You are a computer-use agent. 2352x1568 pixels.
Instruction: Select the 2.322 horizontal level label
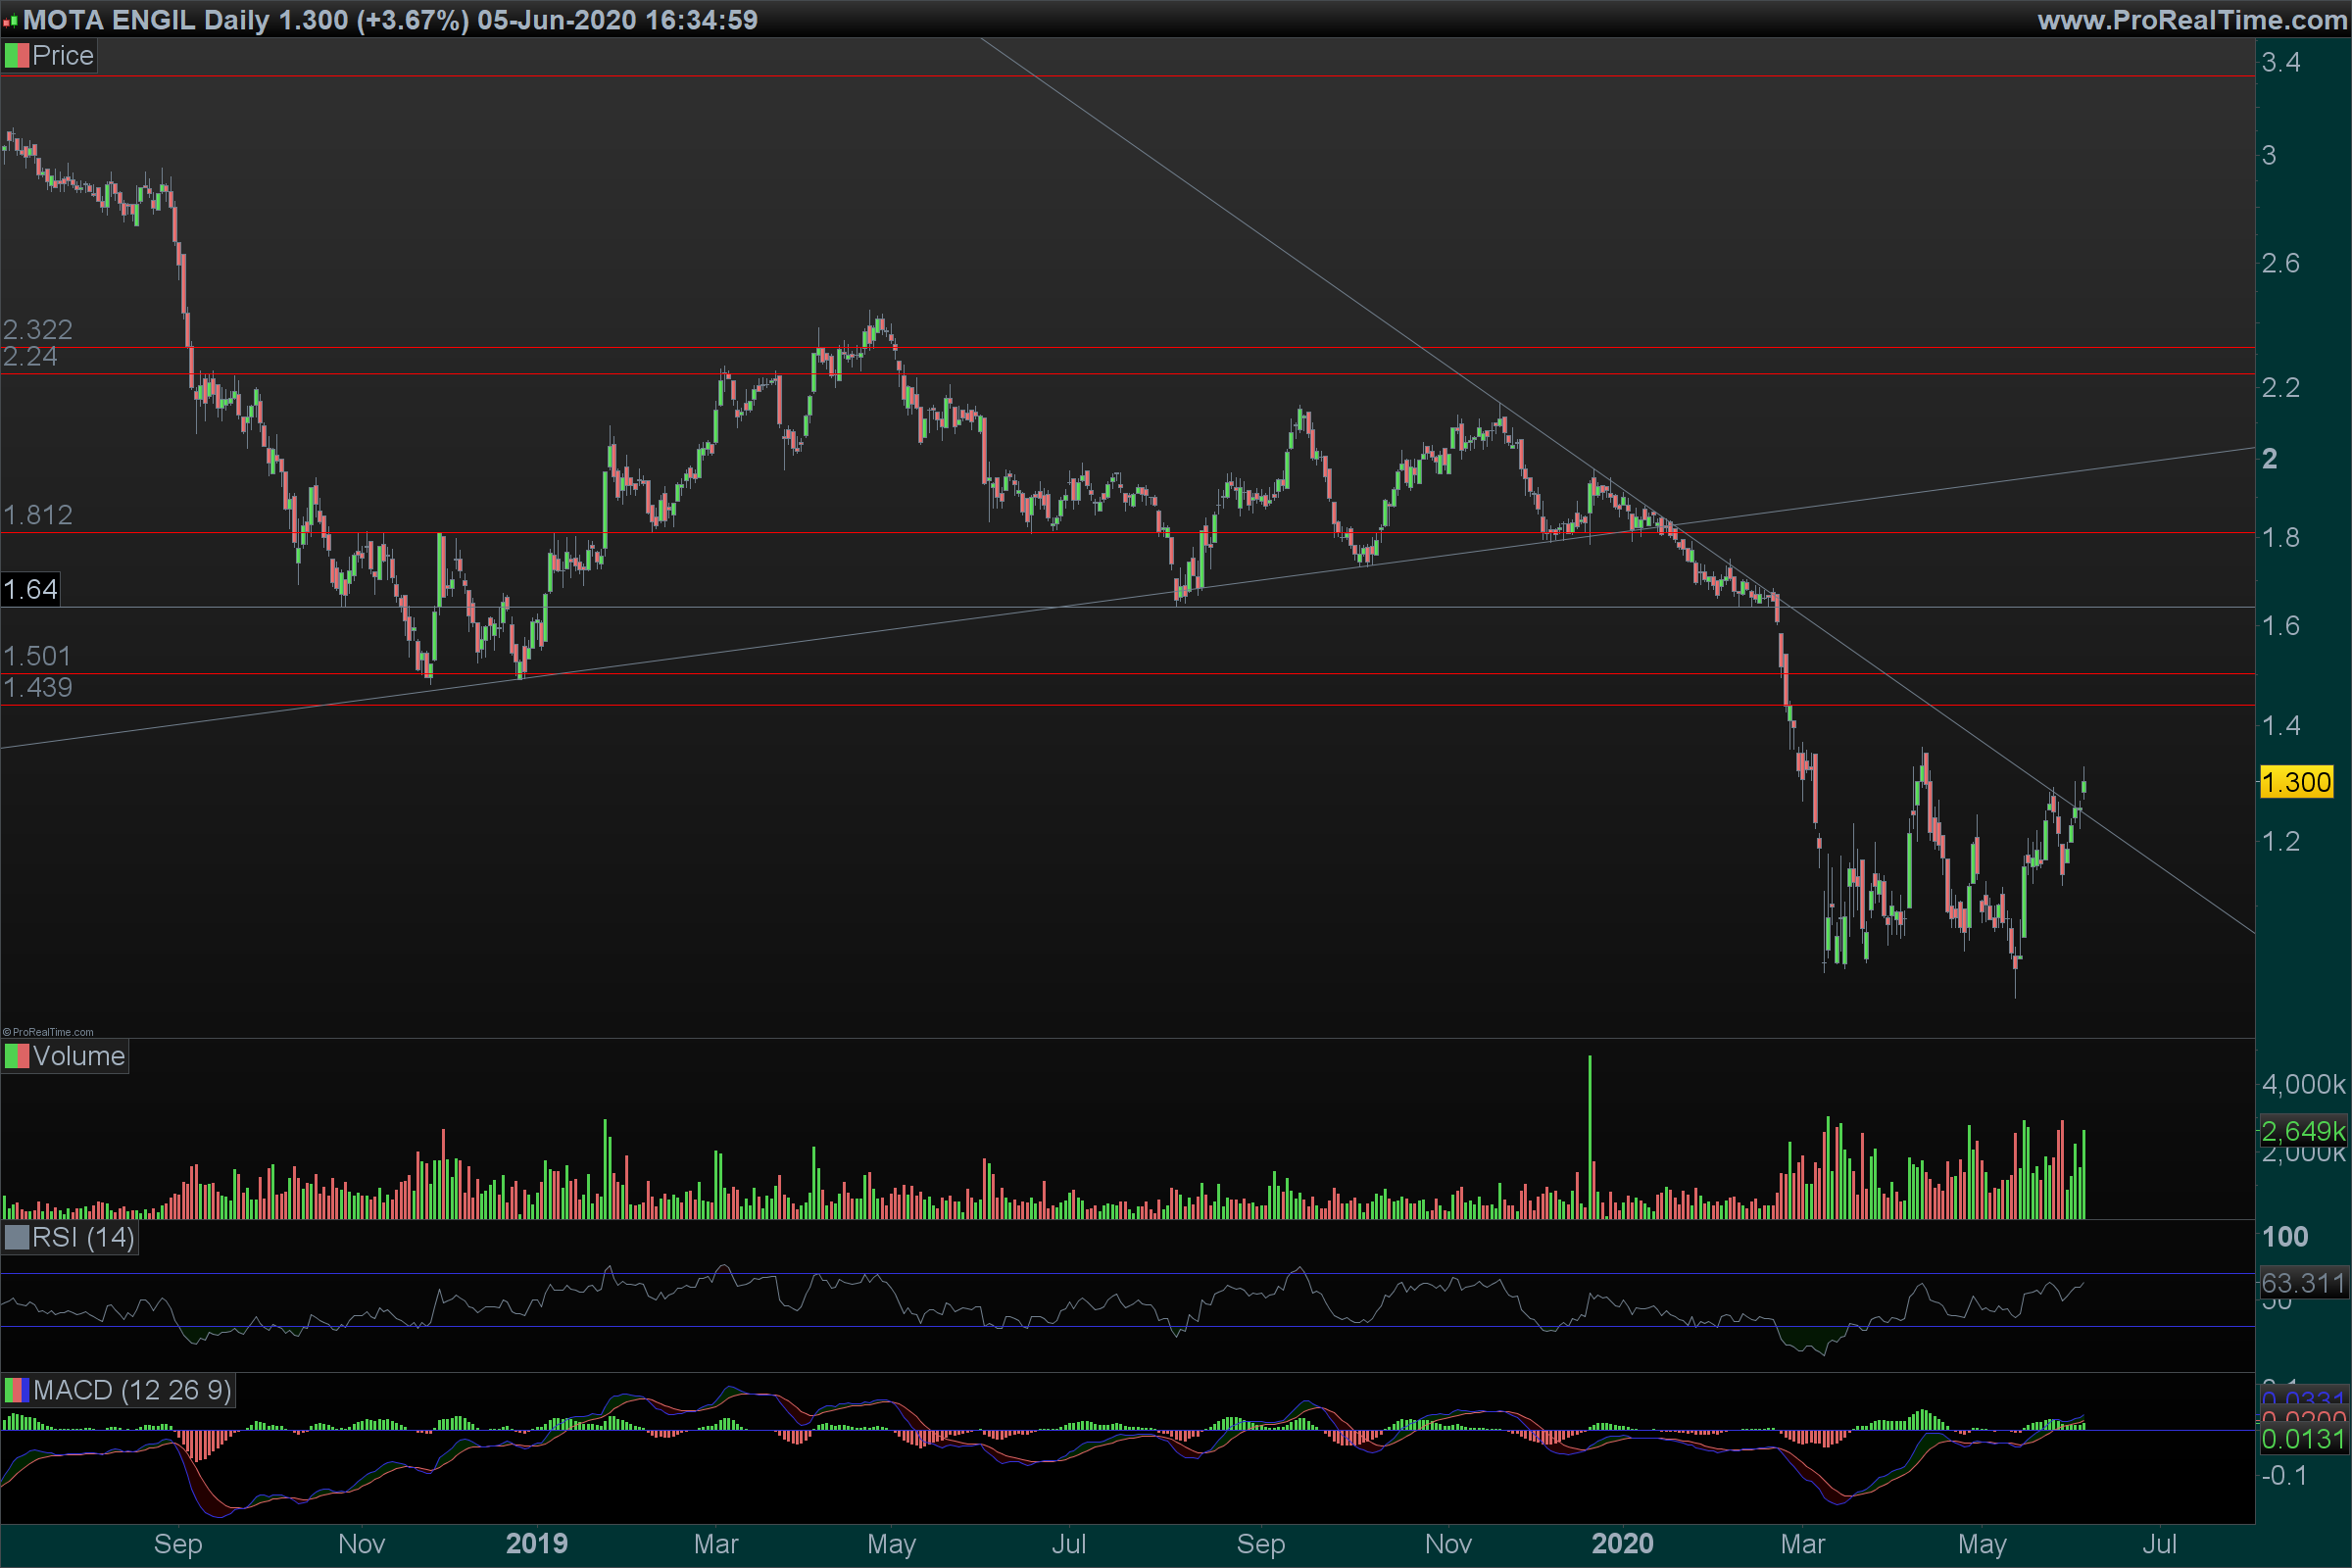click(x=37, y=329)
